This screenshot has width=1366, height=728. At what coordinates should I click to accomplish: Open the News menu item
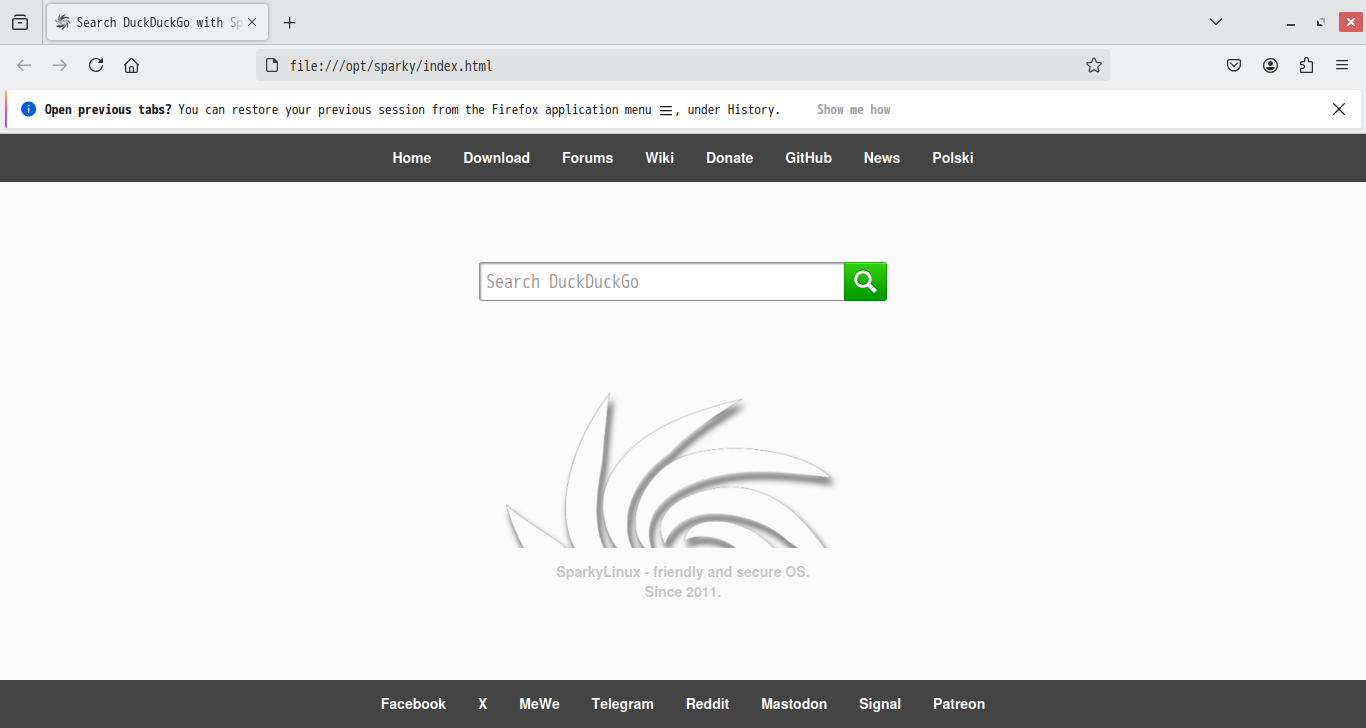(882, 158)
